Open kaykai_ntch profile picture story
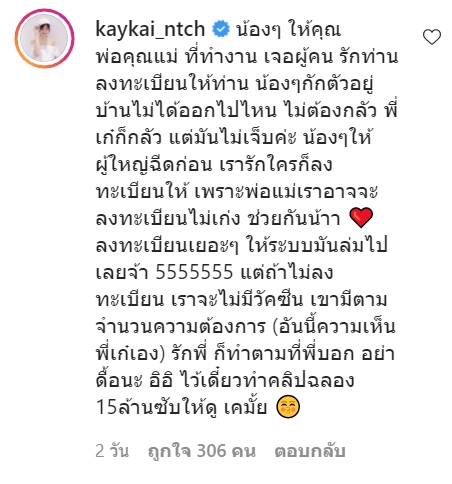Image resolution: width=452 pixels, height=484 pixels. point(44,38)
